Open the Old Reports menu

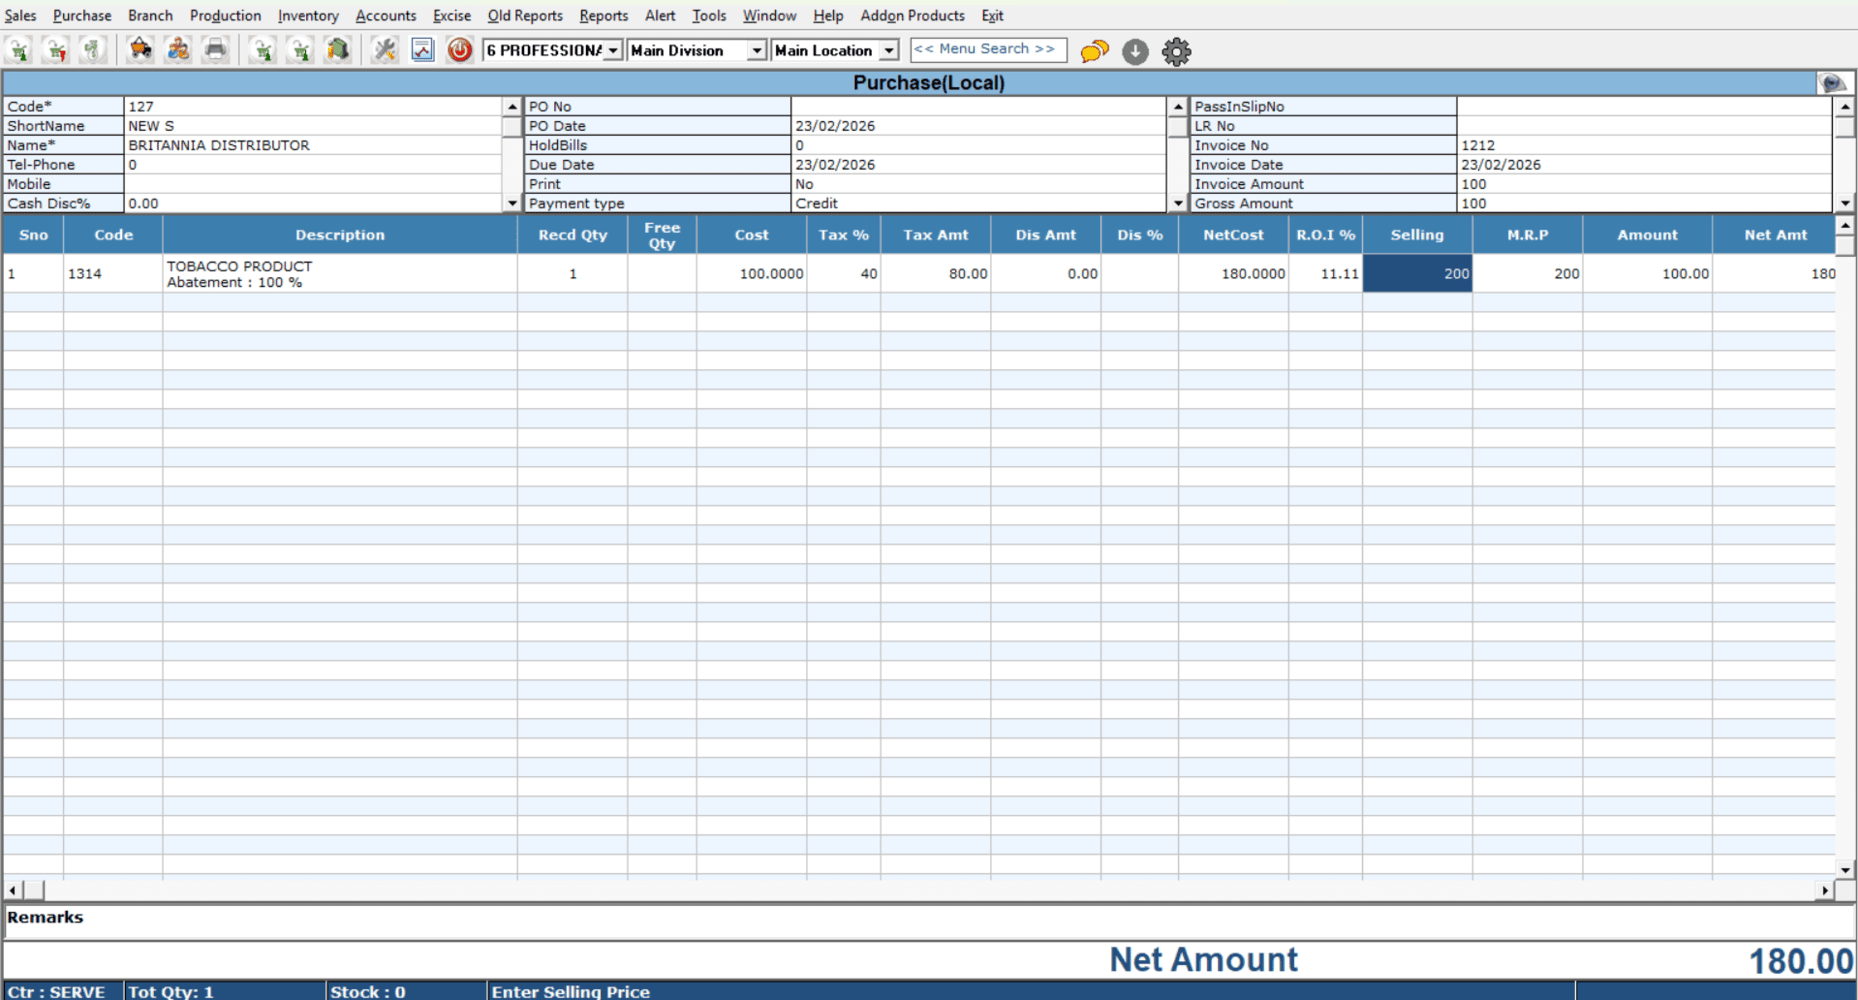pos(525,15)
